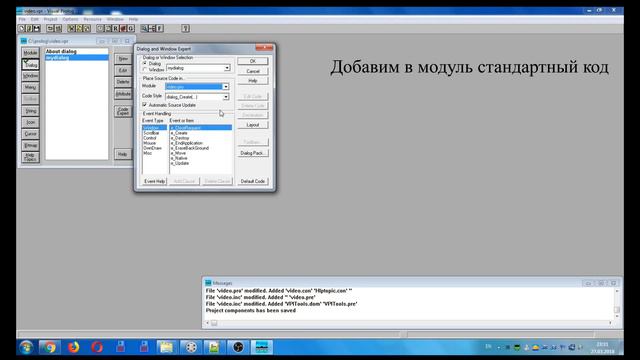Click the New file toolbar icon
Viewport: 640px width, 360px height.
pyautogui.click(x=22, y=28)
